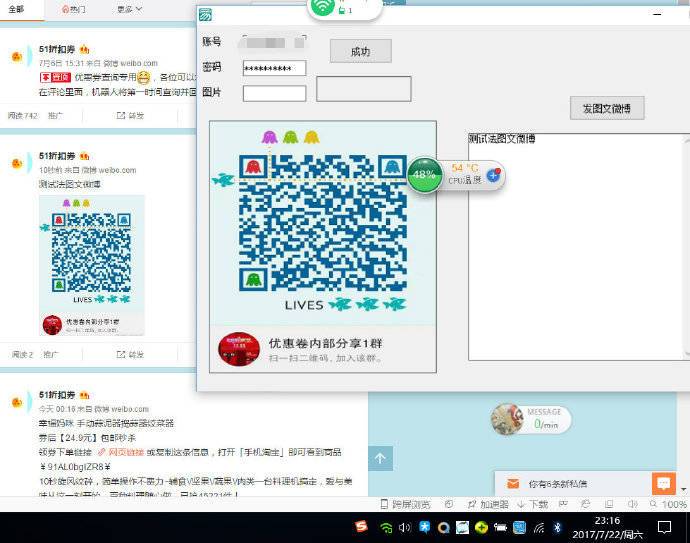690x543 pixels.
Task: Open the 热门 tab in Weibo
Action: pos(73,9)
